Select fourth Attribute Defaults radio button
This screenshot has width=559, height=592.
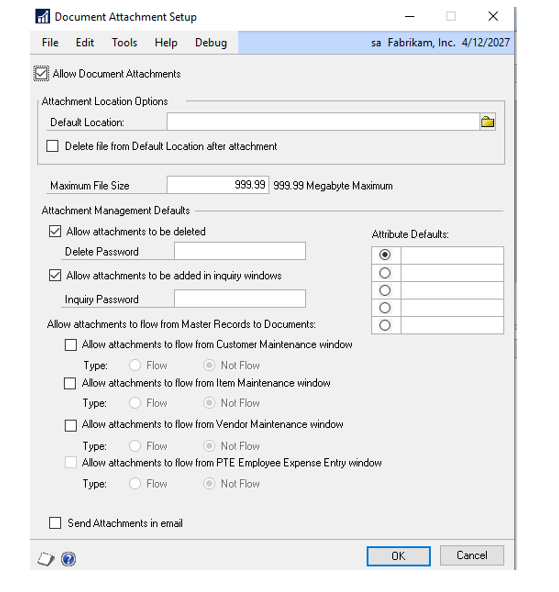coord(385,308)
